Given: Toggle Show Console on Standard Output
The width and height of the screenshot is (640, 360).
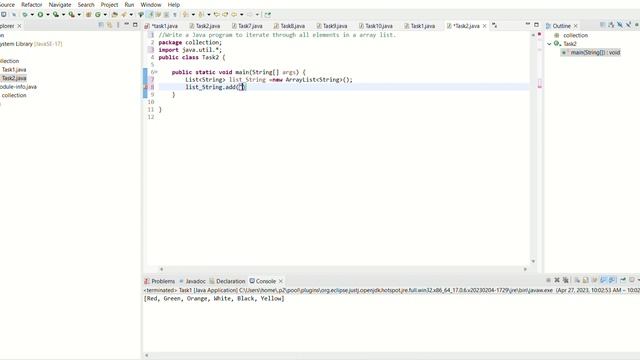Looking at the screenshot, I should 603,280.
